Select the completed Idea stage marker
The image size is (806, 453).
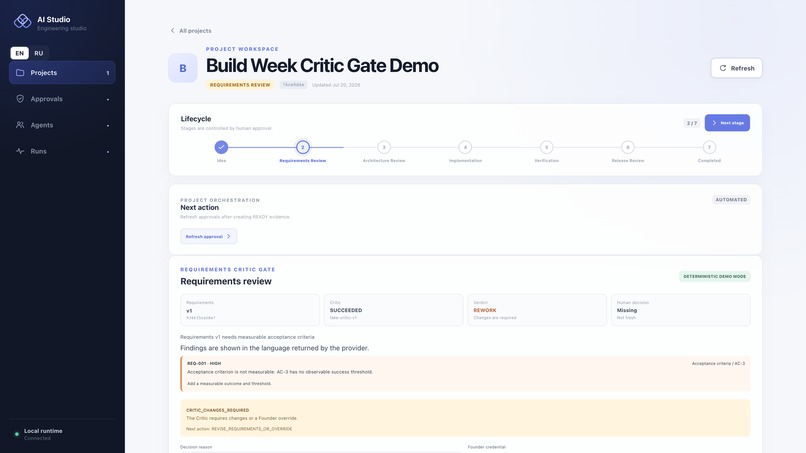point(221,147)
